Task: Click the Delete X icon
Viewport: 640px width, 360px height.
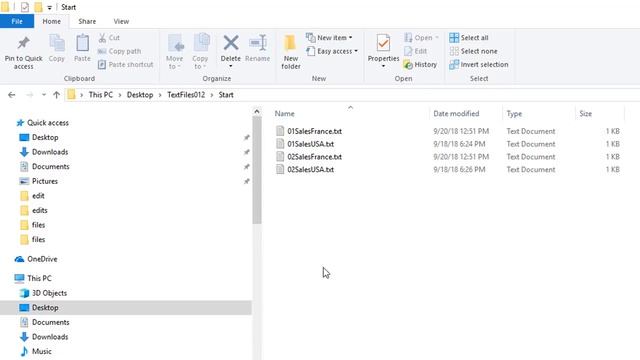Action: pos(231,43)
